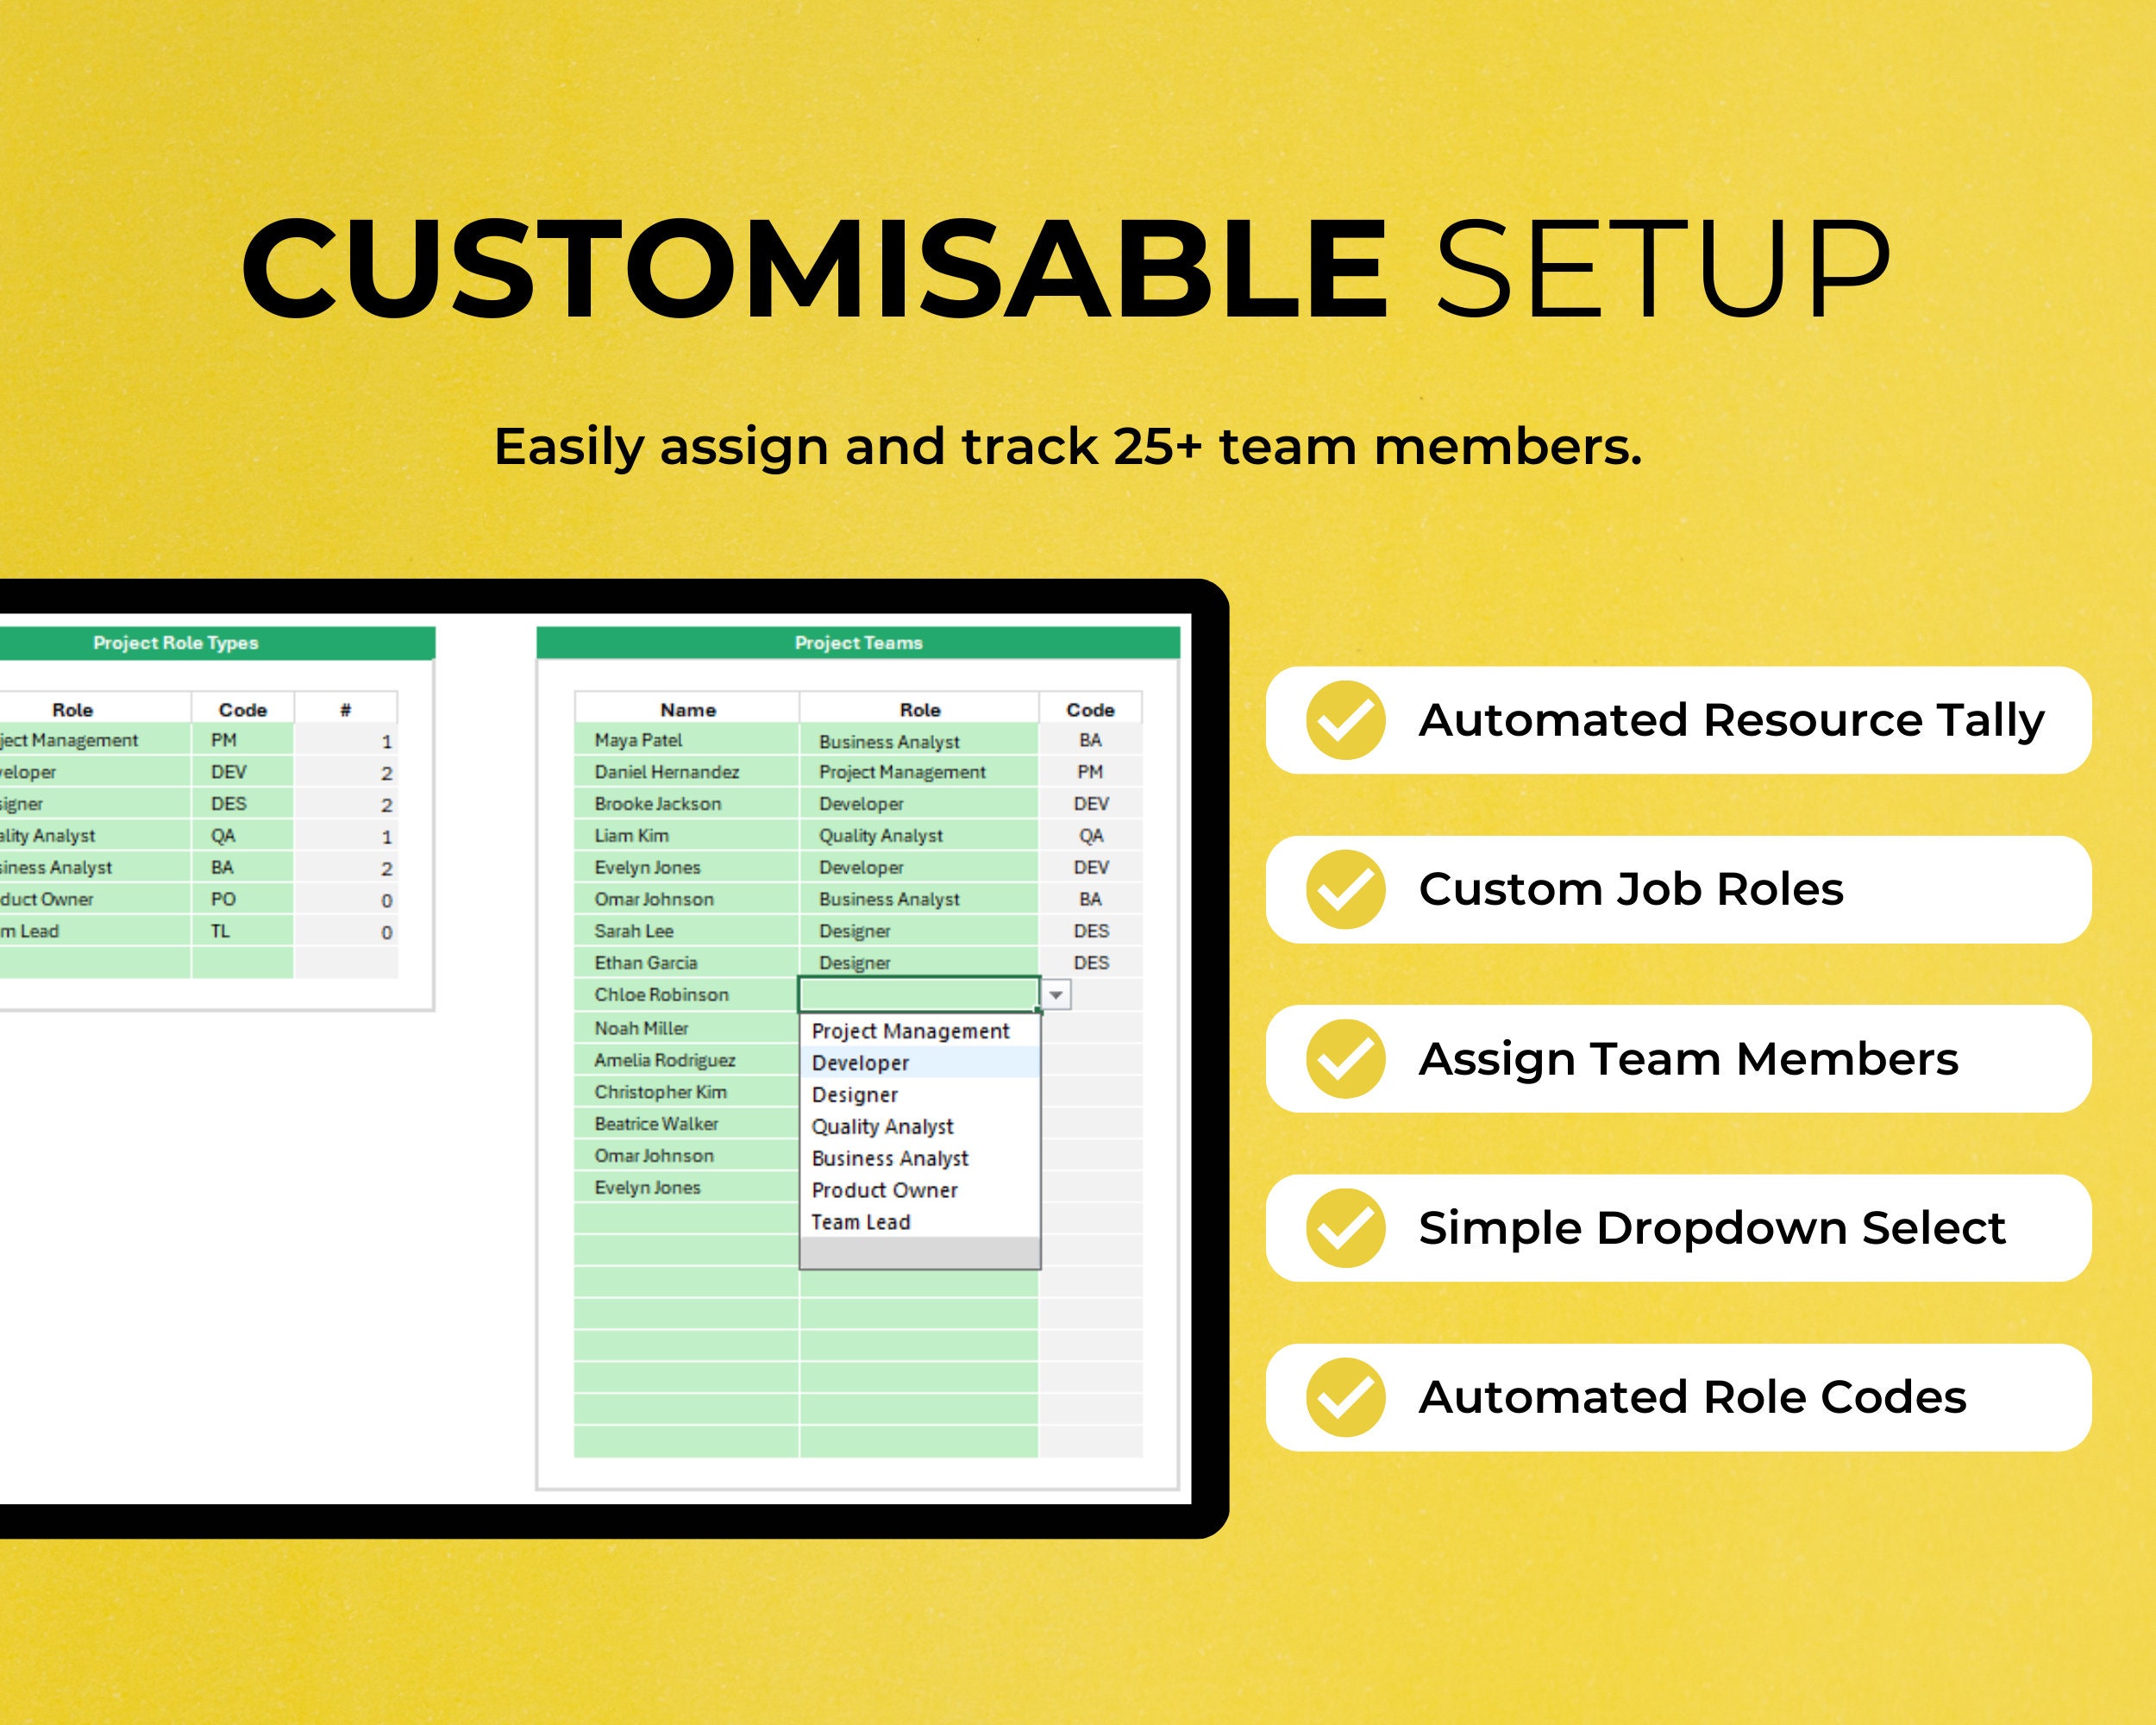Click the TL code in Project Role Types
Viewport: 2156px width, 1725px height.
pyautogui.click(x=242, y=931)
